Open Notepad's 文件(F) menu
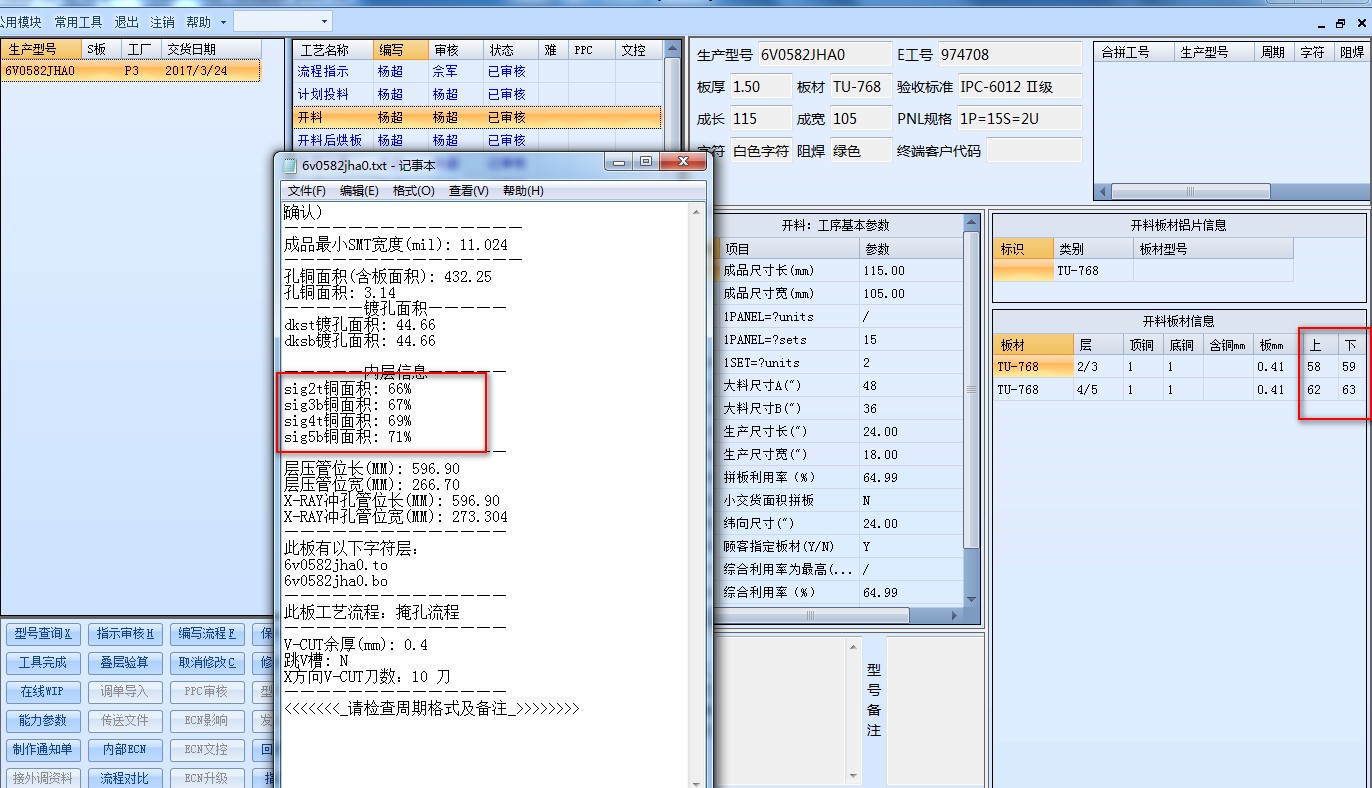1372x788 pixels. click(306, 190)
